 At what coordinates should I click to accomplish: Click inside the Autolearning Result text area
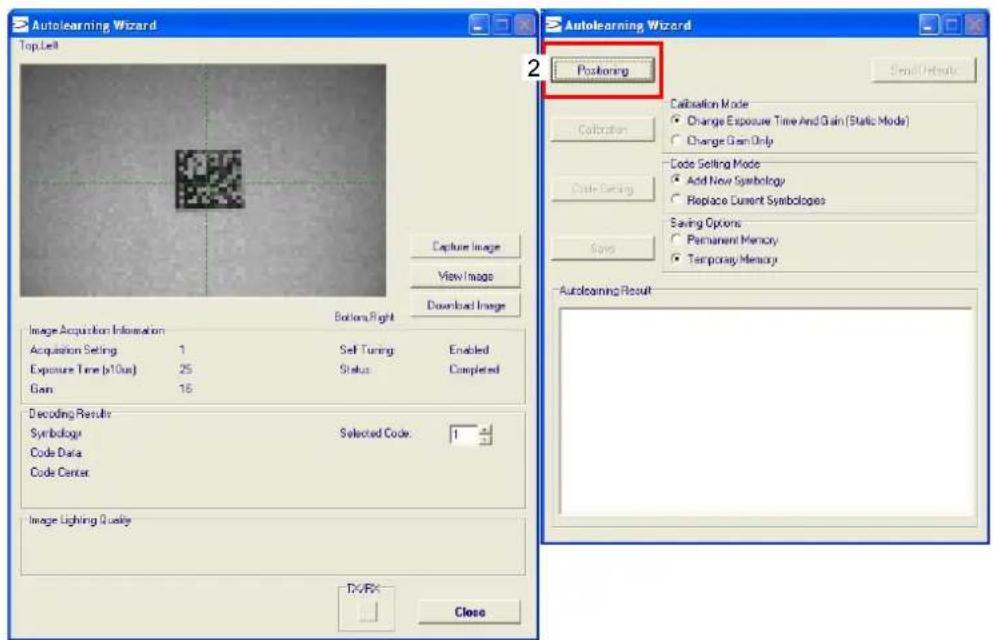[766, 411]
